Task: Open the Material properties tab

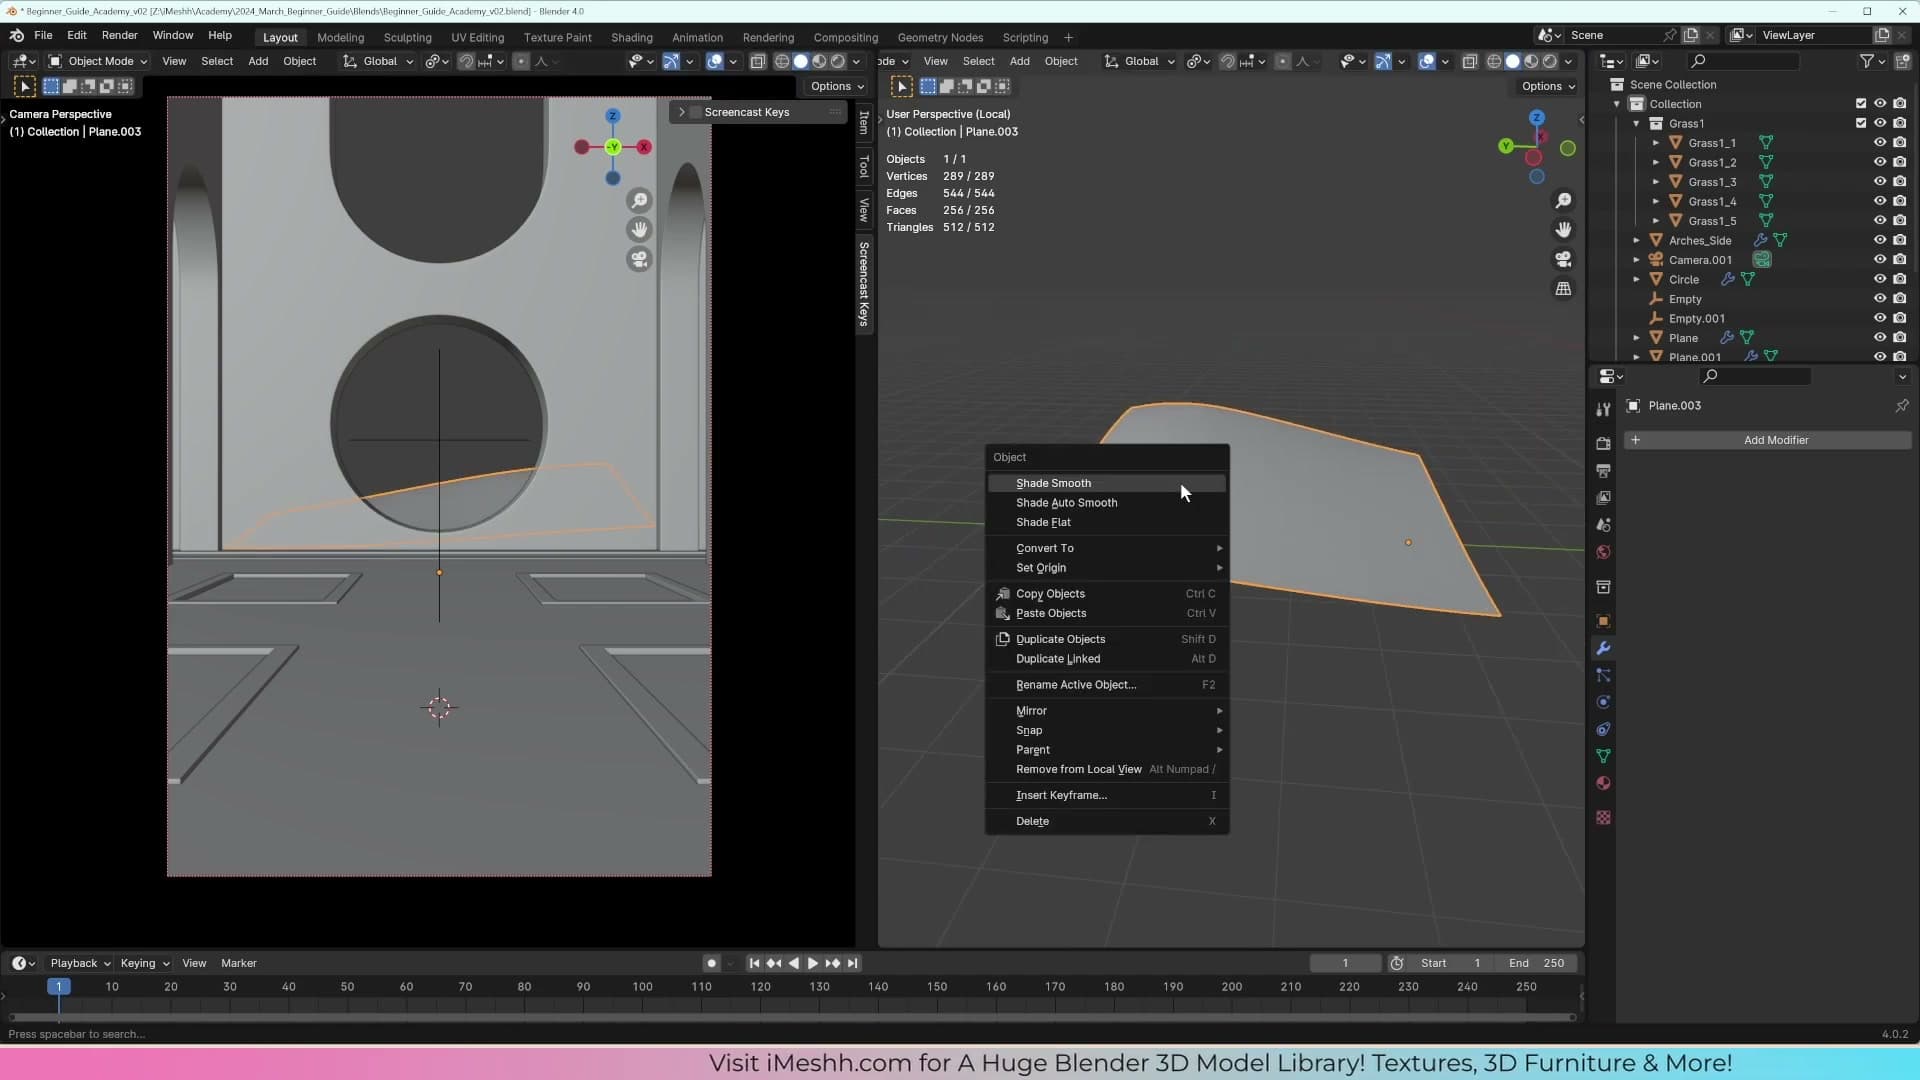Action: (1603, 783)
